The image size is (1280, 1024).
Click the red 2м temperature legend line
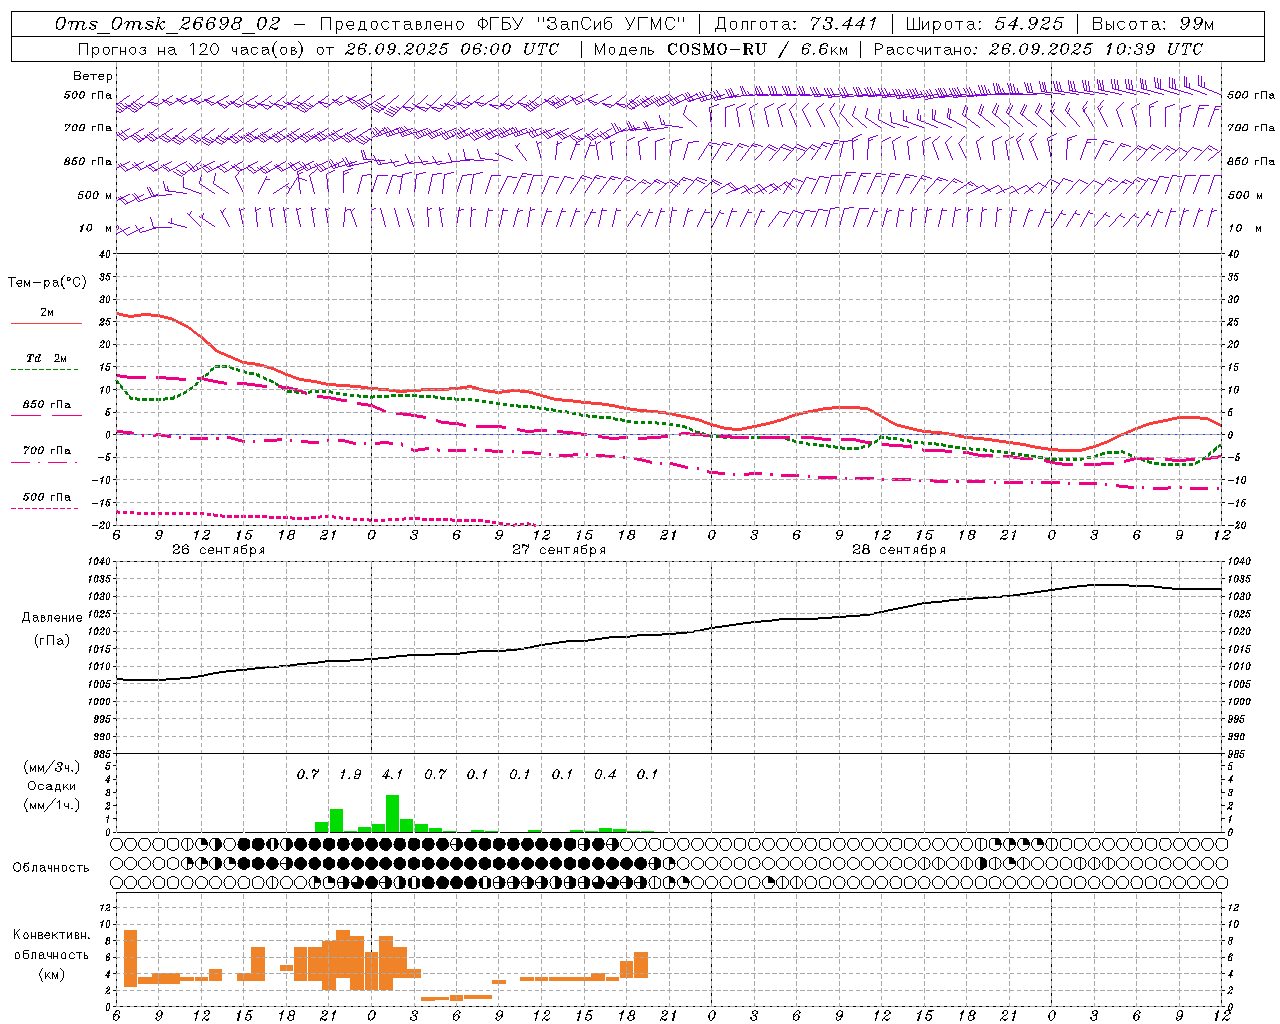[x=46, y=323]
